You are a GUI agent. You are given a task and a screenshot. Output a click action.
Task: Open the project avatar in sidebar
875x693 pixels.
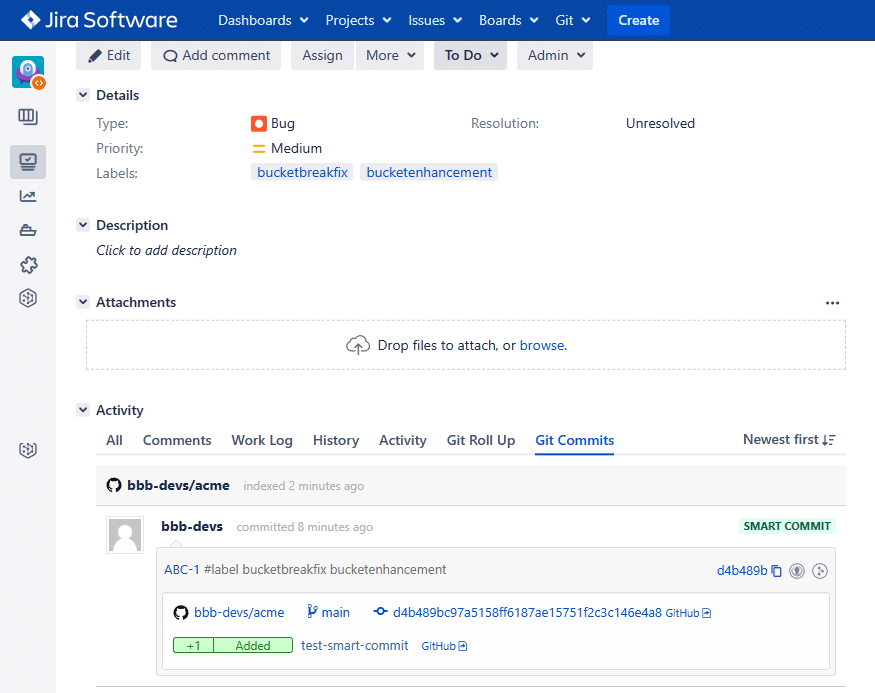[x=28, y=72]
